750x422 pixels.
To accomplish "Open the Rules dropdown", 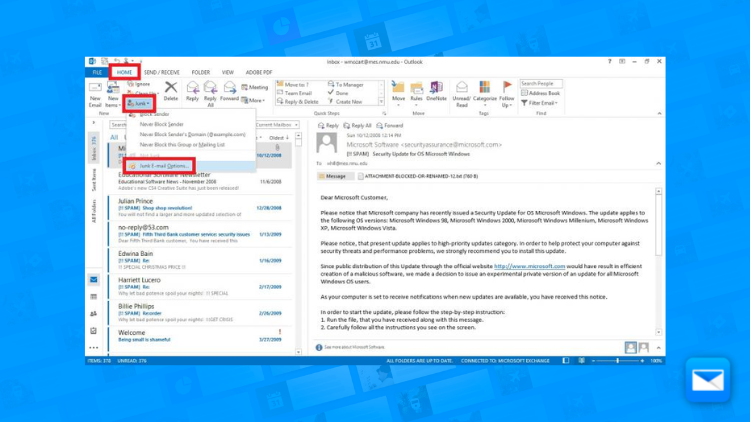I will 416,93.
